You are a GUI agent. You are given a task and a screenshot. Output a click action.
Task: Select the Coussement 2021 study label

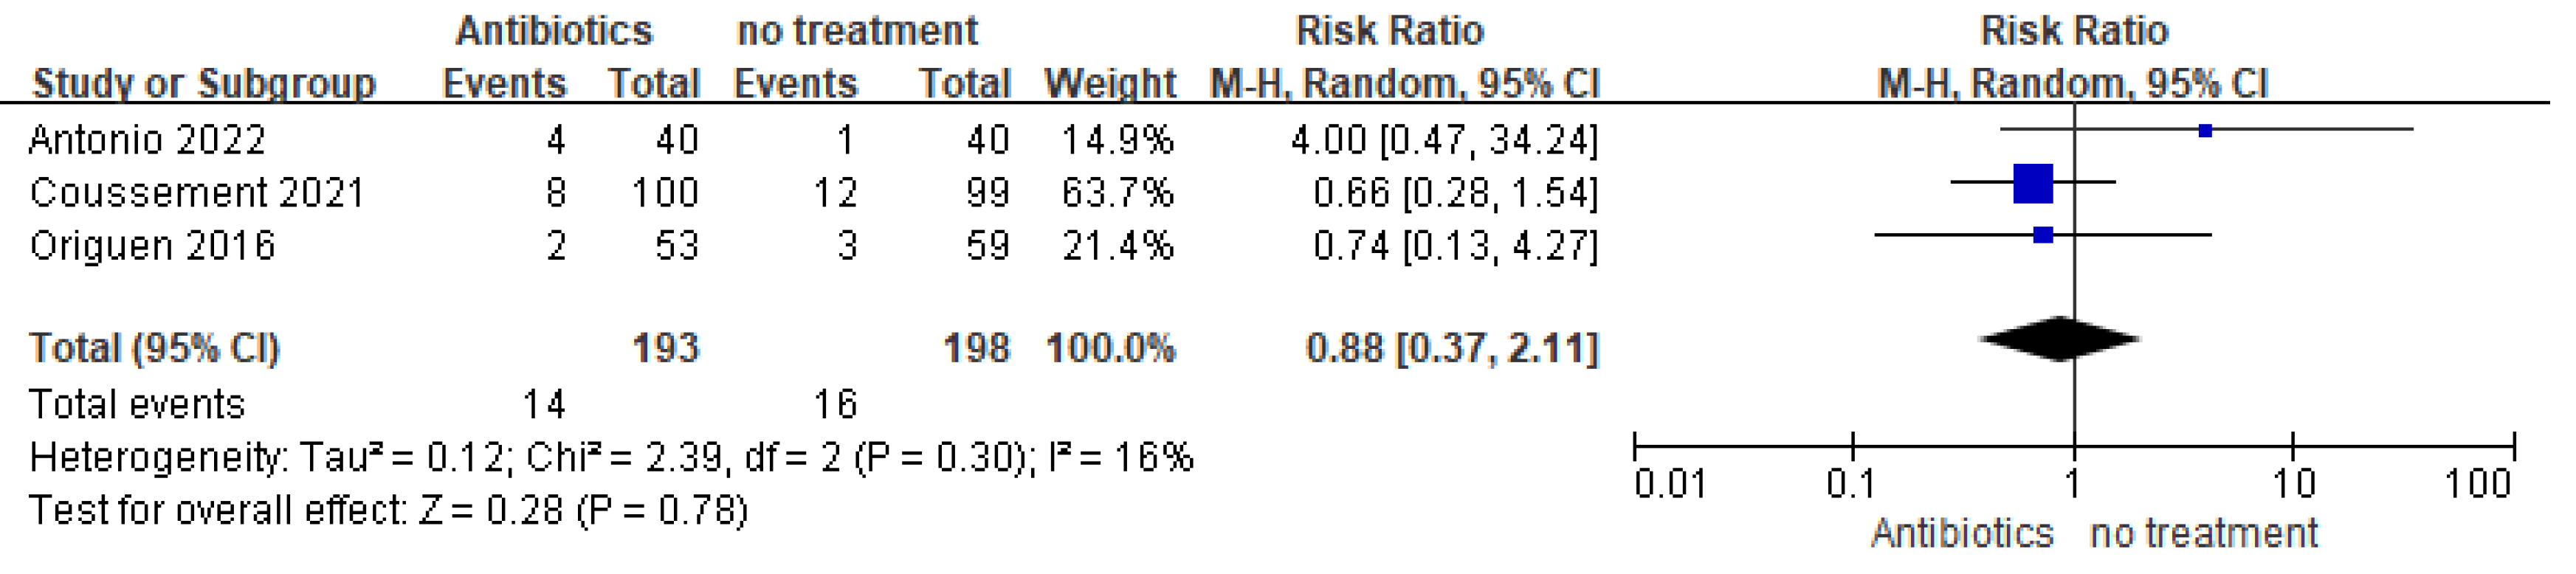click(197, 193)
